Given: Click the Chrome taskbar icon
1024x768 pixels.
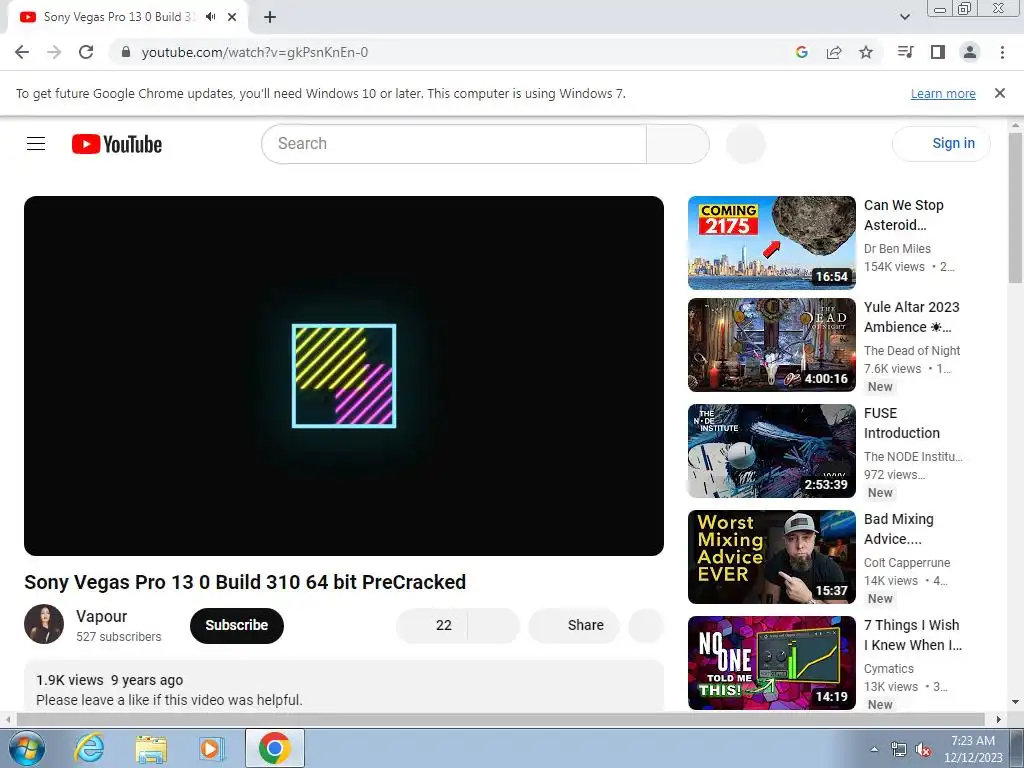Looking at the screenshot, I should (274, 748).
